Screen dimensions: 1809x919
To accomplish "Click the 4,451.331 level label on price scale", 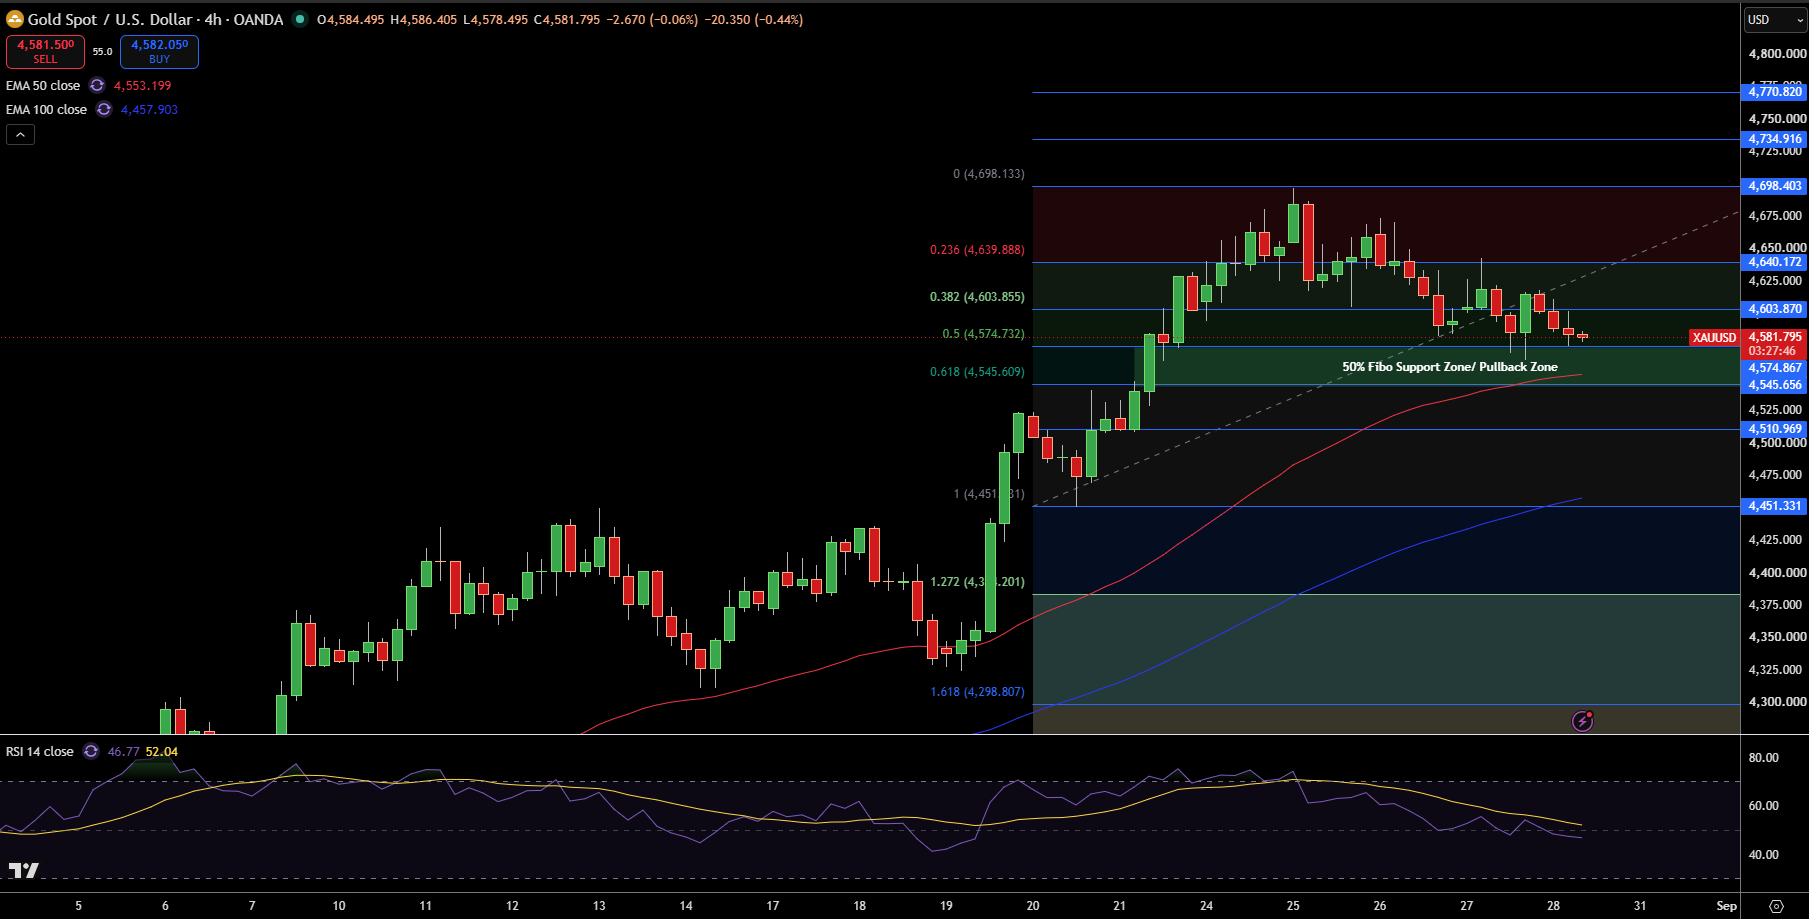I will click(1775, 506).
